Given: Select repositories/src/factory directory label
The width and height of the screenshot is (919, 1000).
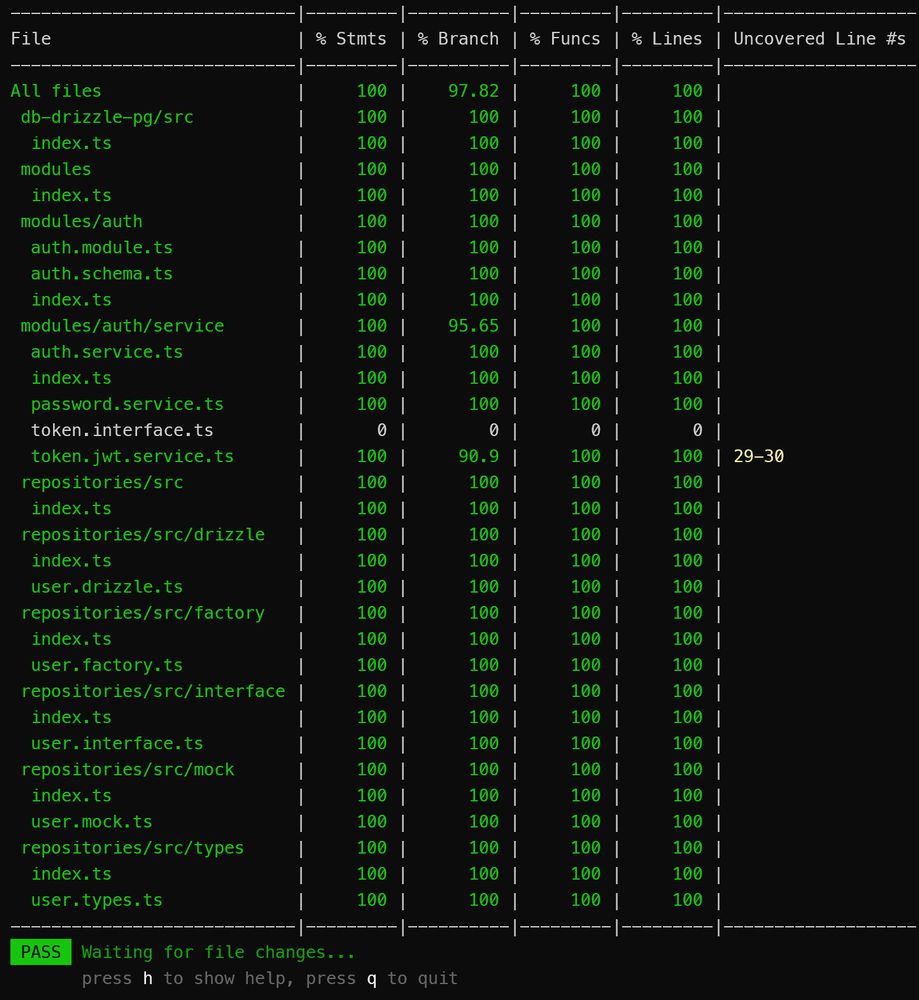Looking at the screenshot, I should tap(142, 613).
